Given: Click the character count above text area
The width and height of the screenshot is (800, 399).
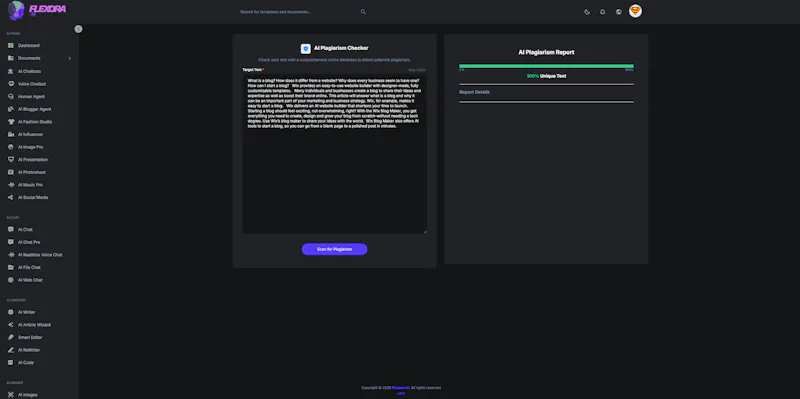Looking at the screenshot, I should pos(417,70).
